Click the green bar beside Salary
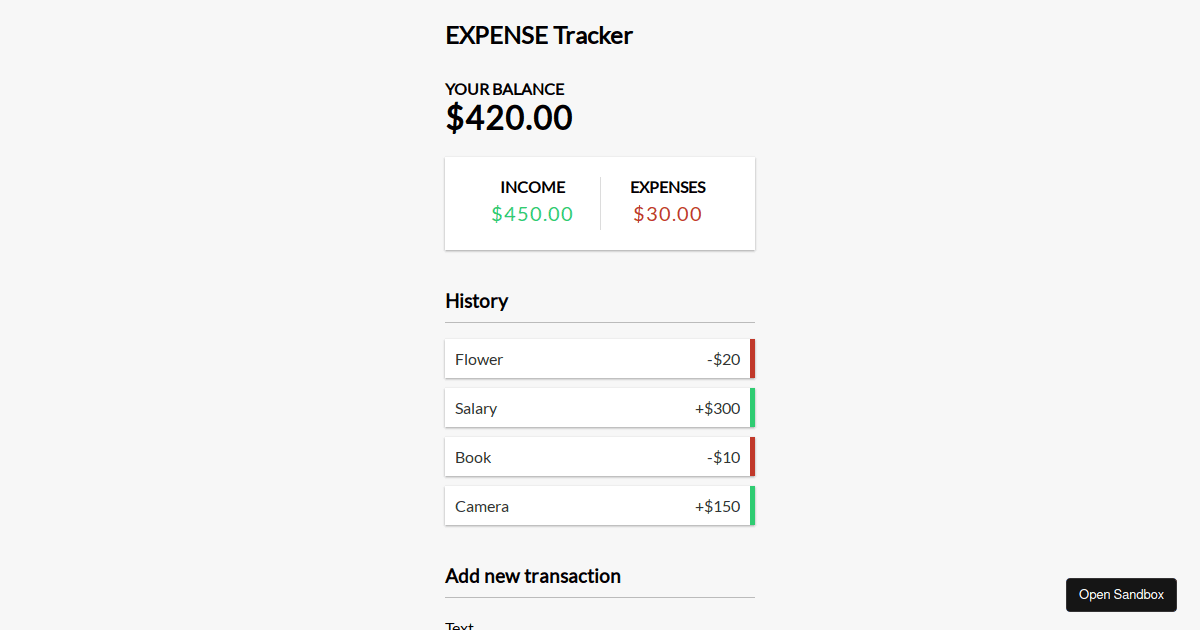1200x630 pixels. tap(752, 408)
